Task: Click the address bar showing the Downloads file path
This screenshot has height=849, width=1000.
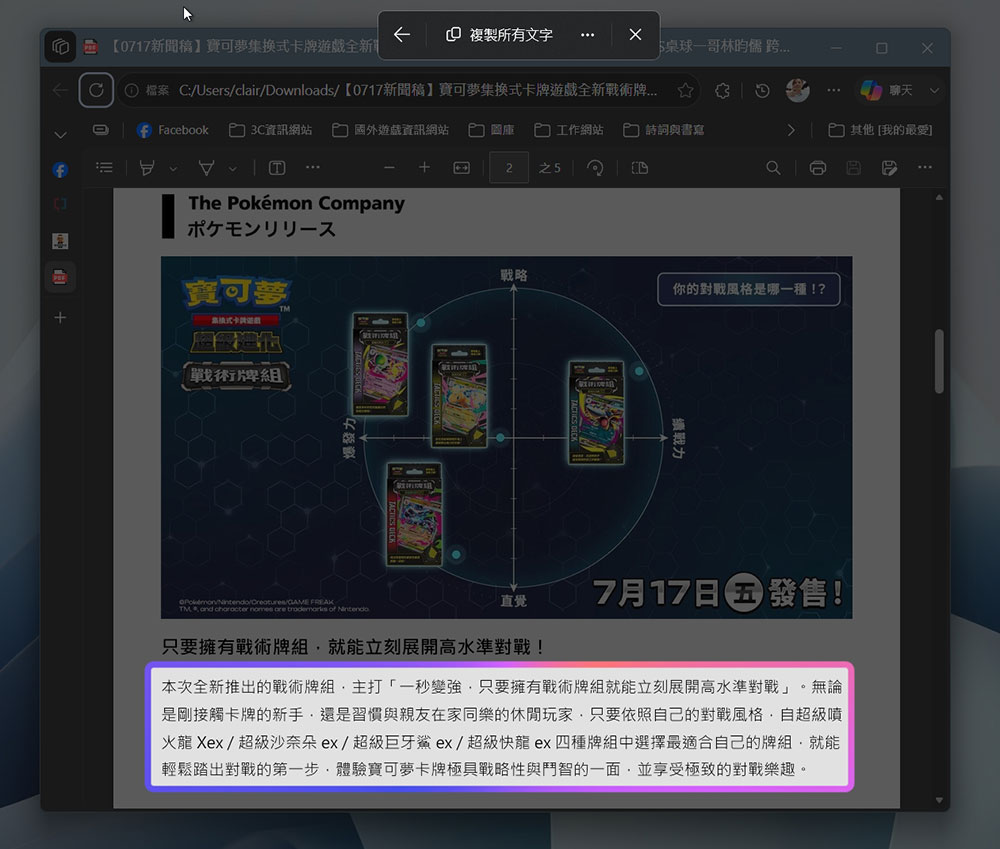Action: tap(418, 91)
